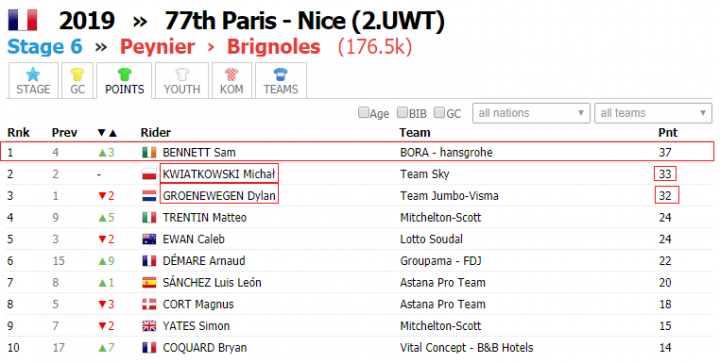This screenshot has height=363, width=720.
Task: Tick the BIB checkbox
Action: 402,112
